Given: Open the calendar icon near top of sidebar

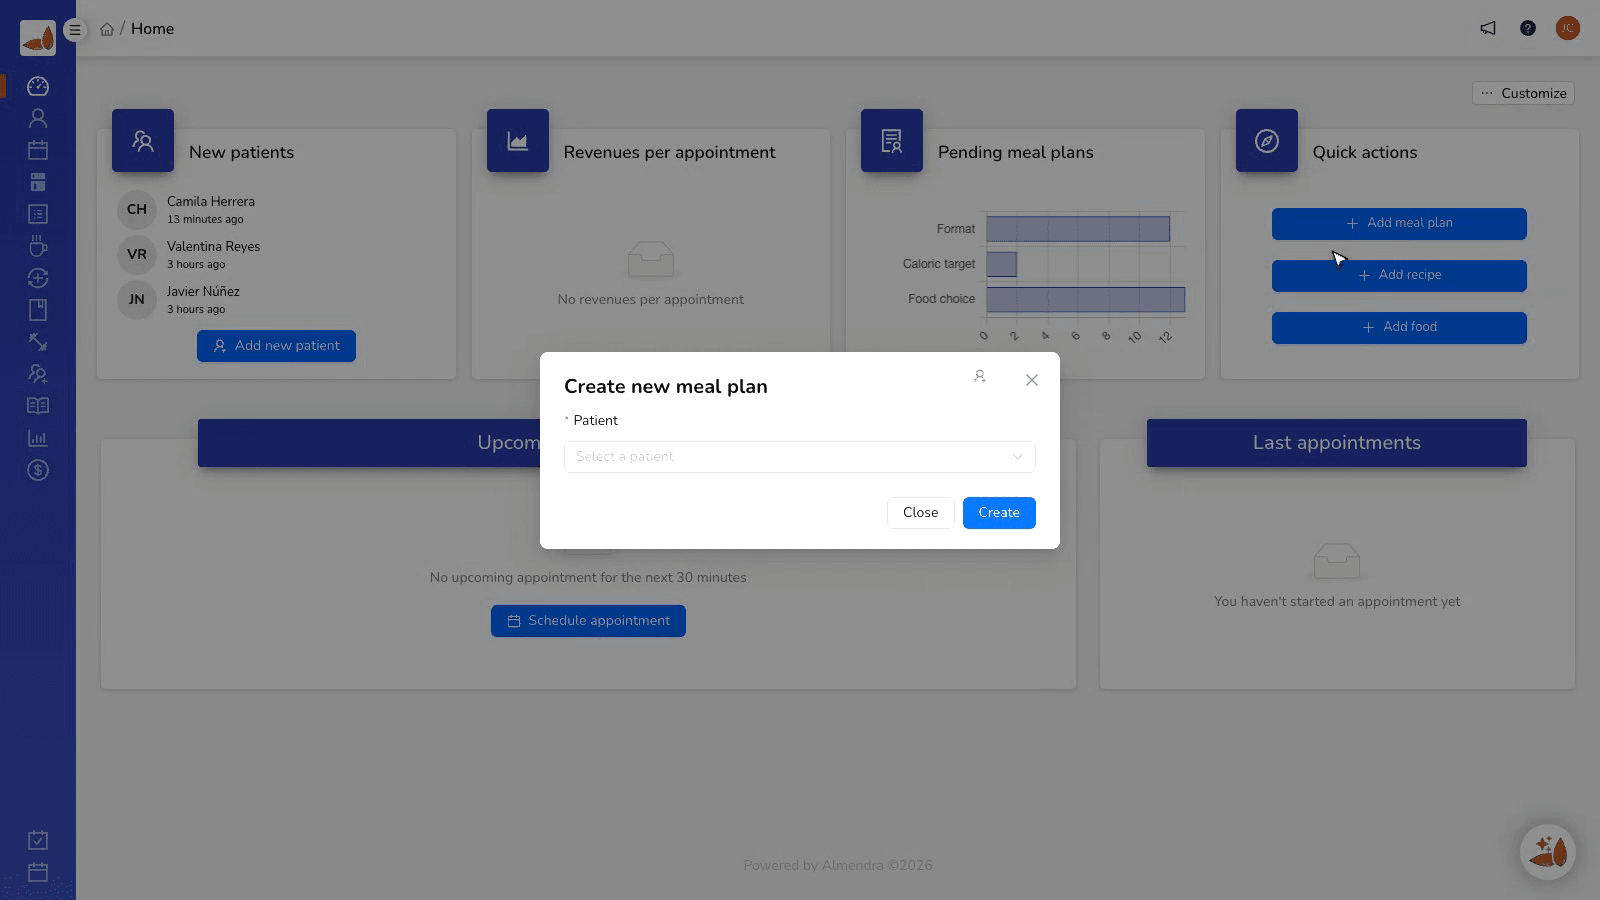Looking at the screenshot, I should pos(38,150).
